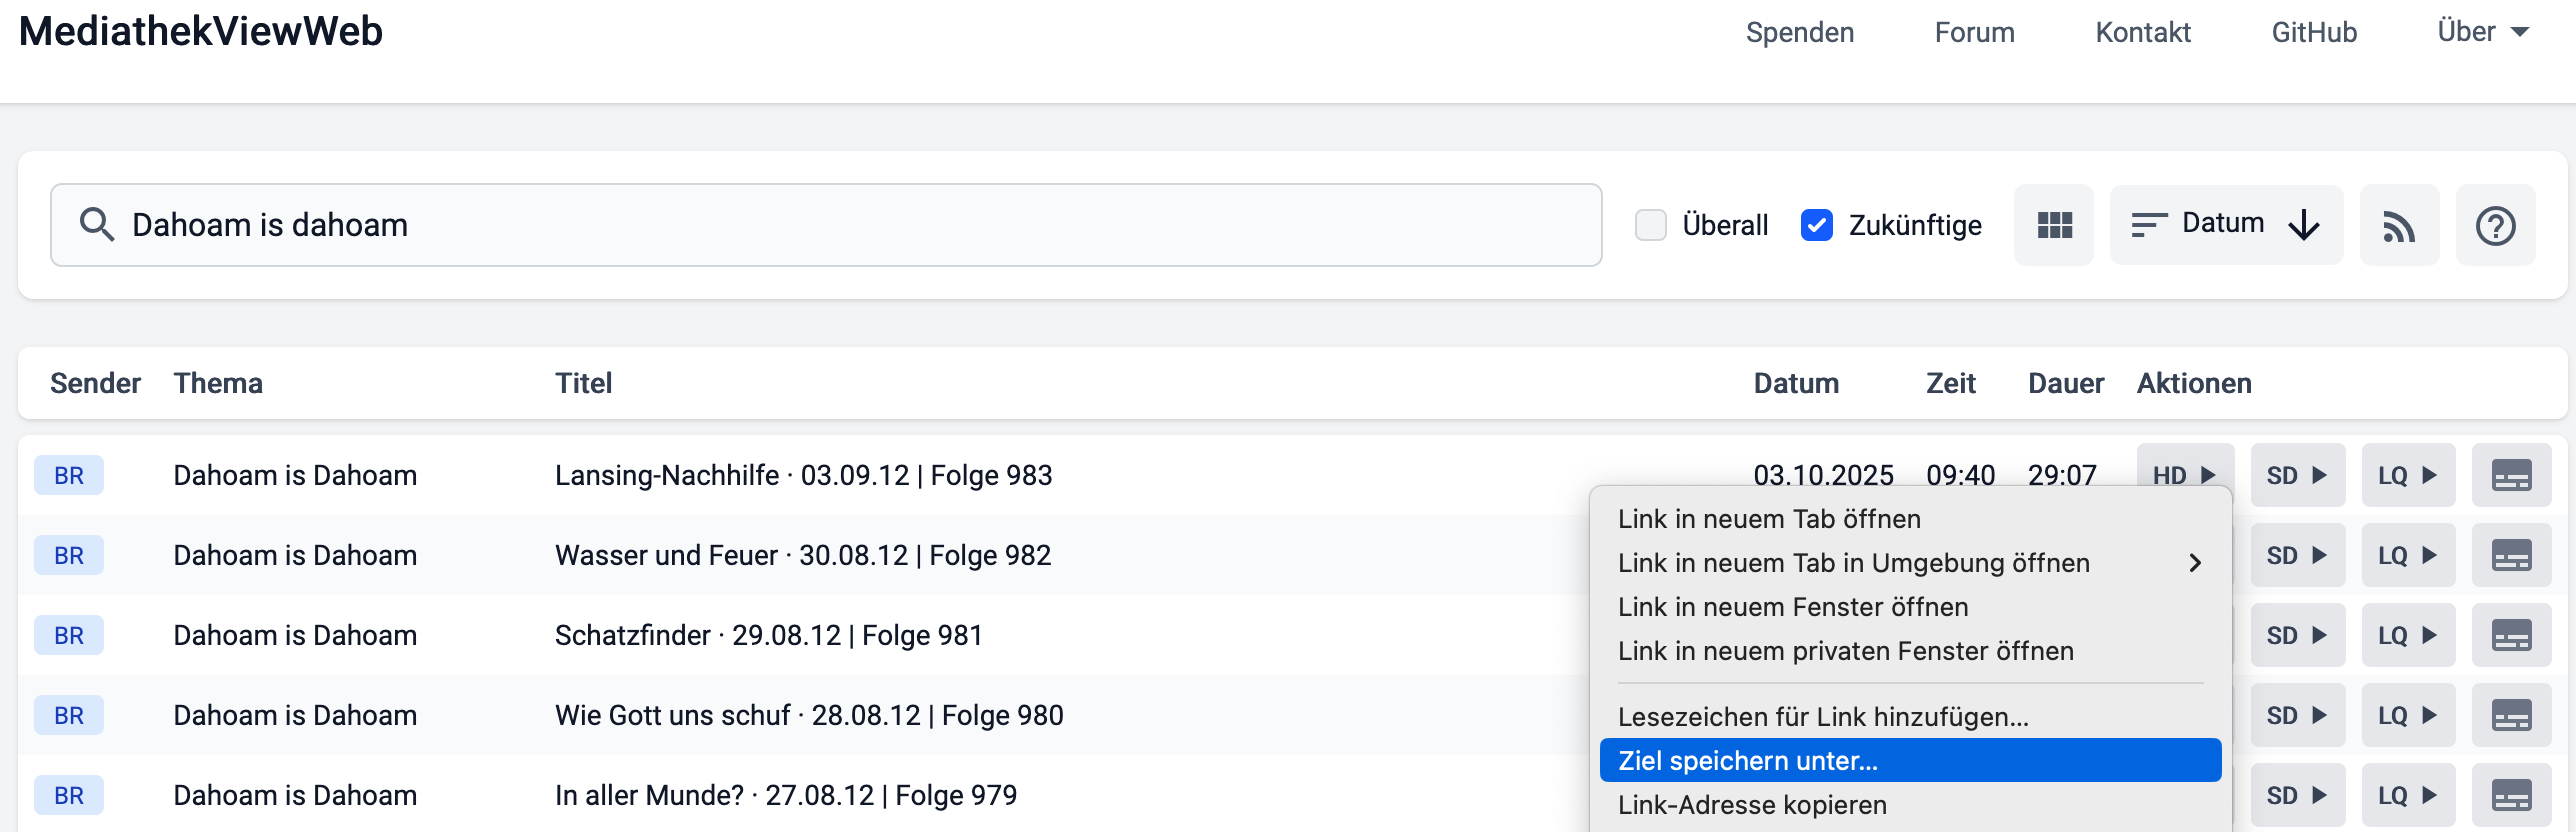Click 'Schatzfinder · 29.08.12 | Folge 981' title
Viewport: 2576px width, 832px height.
point(769,635)
